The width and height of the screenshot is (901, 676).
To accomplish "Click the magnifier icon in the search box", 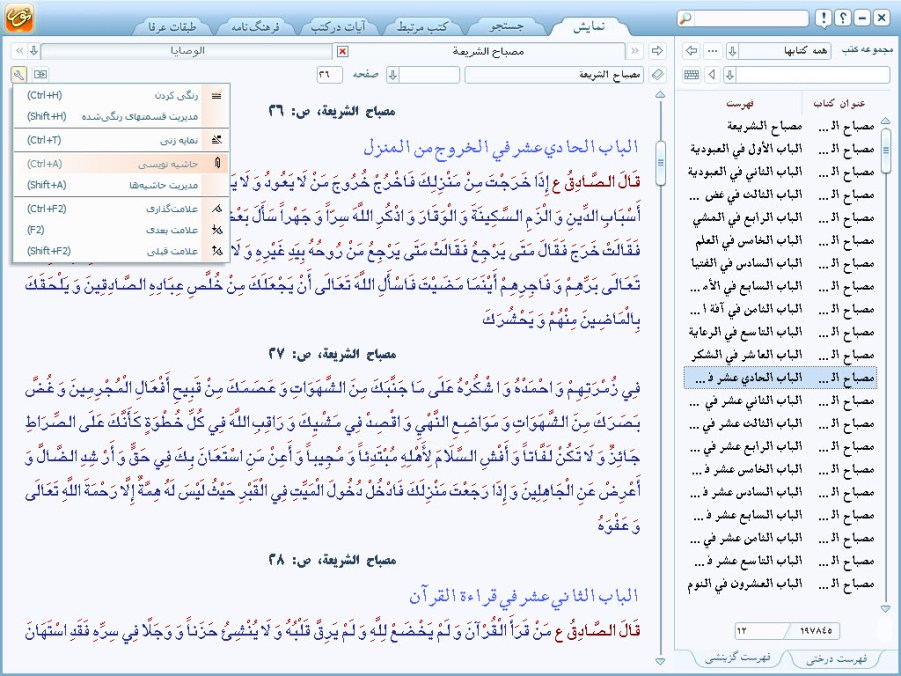I will [685, 18].
